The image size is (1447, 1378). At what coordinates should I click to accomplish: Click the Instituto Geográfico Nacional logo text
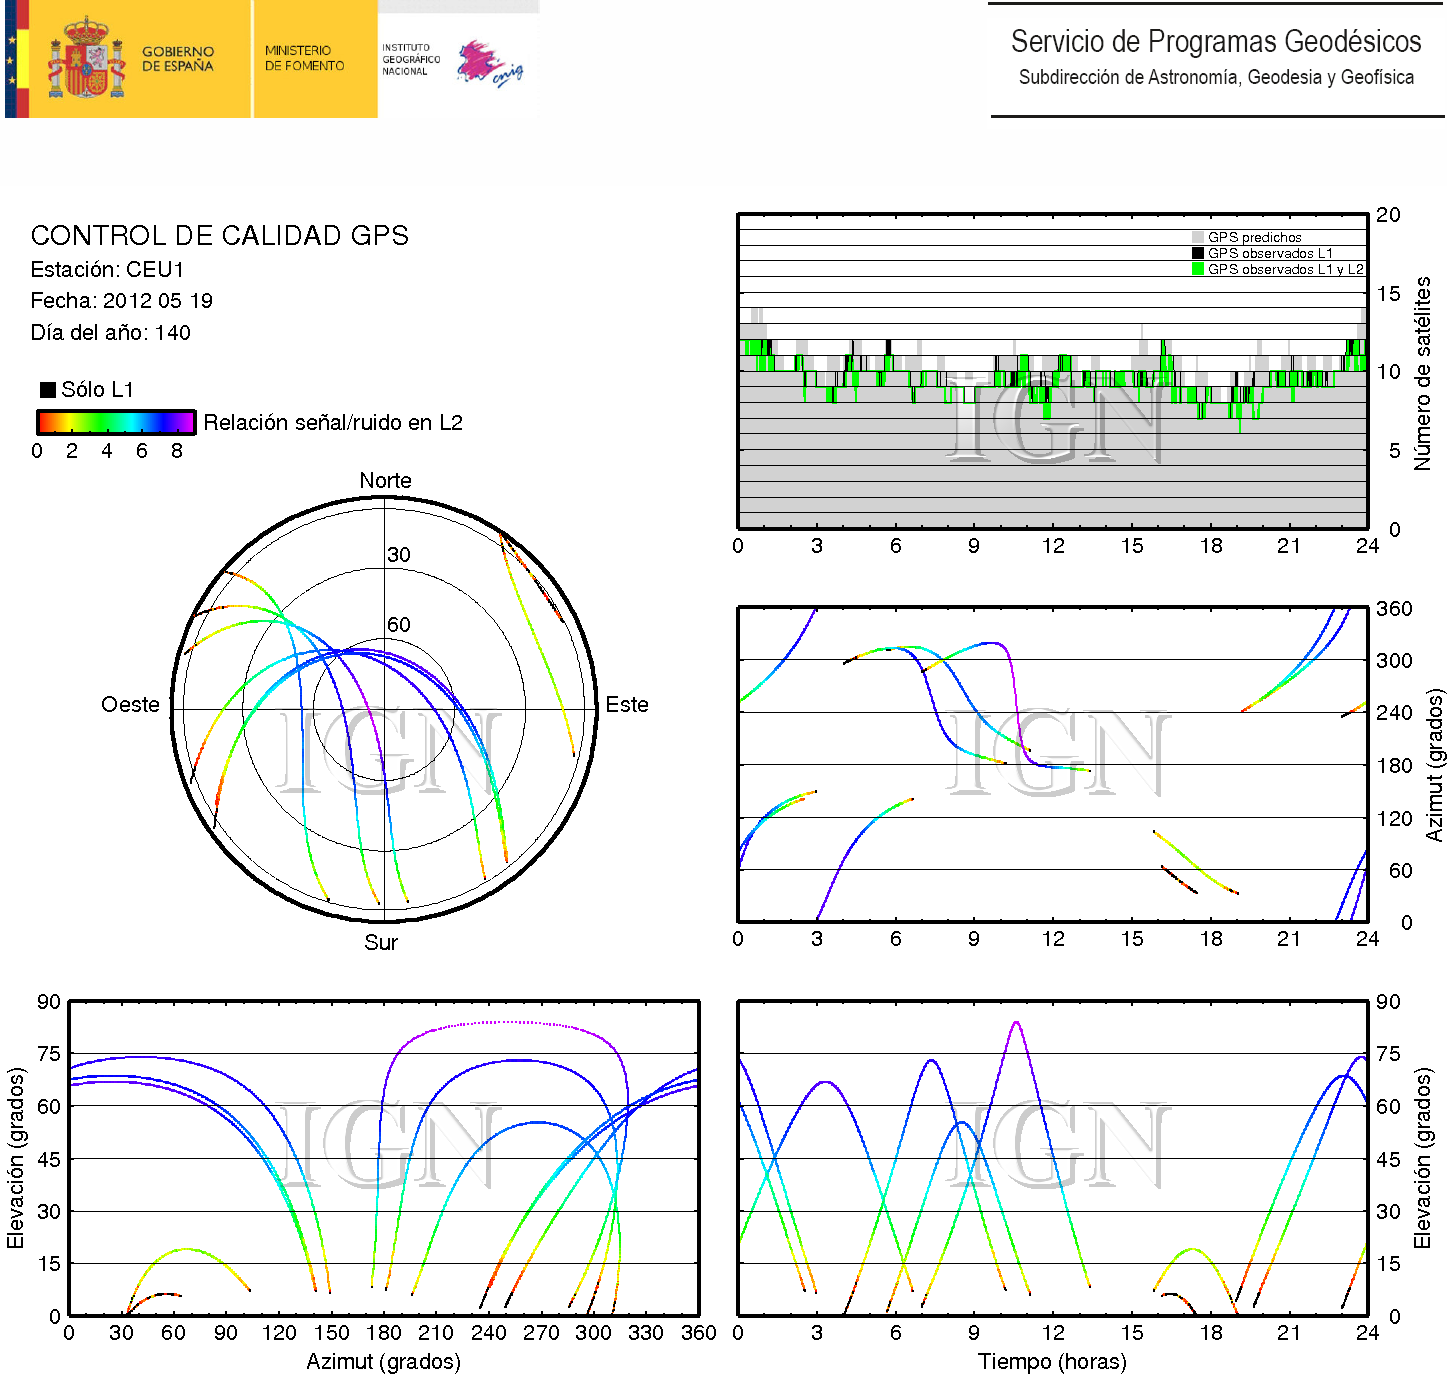410,60
